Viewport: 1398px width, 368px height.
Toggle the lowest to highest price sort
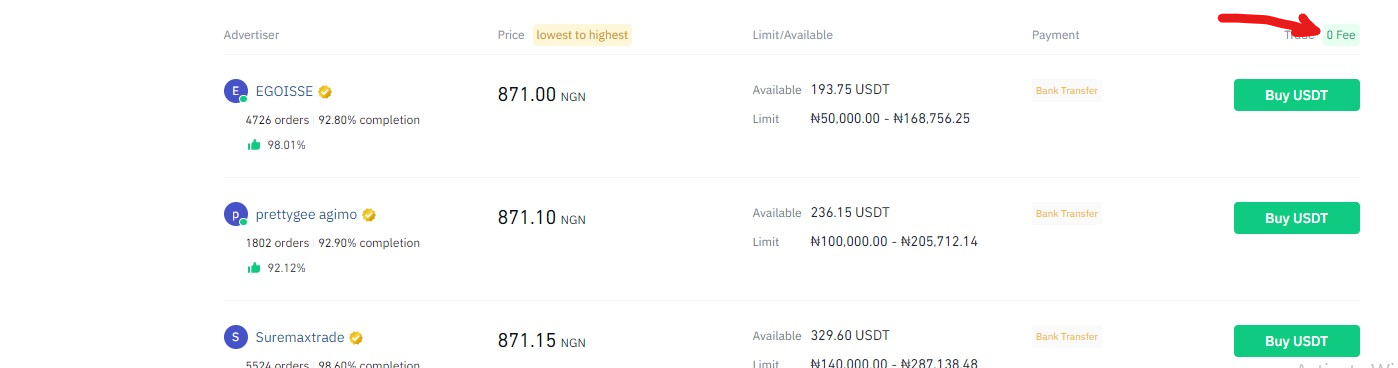[582, 35]
